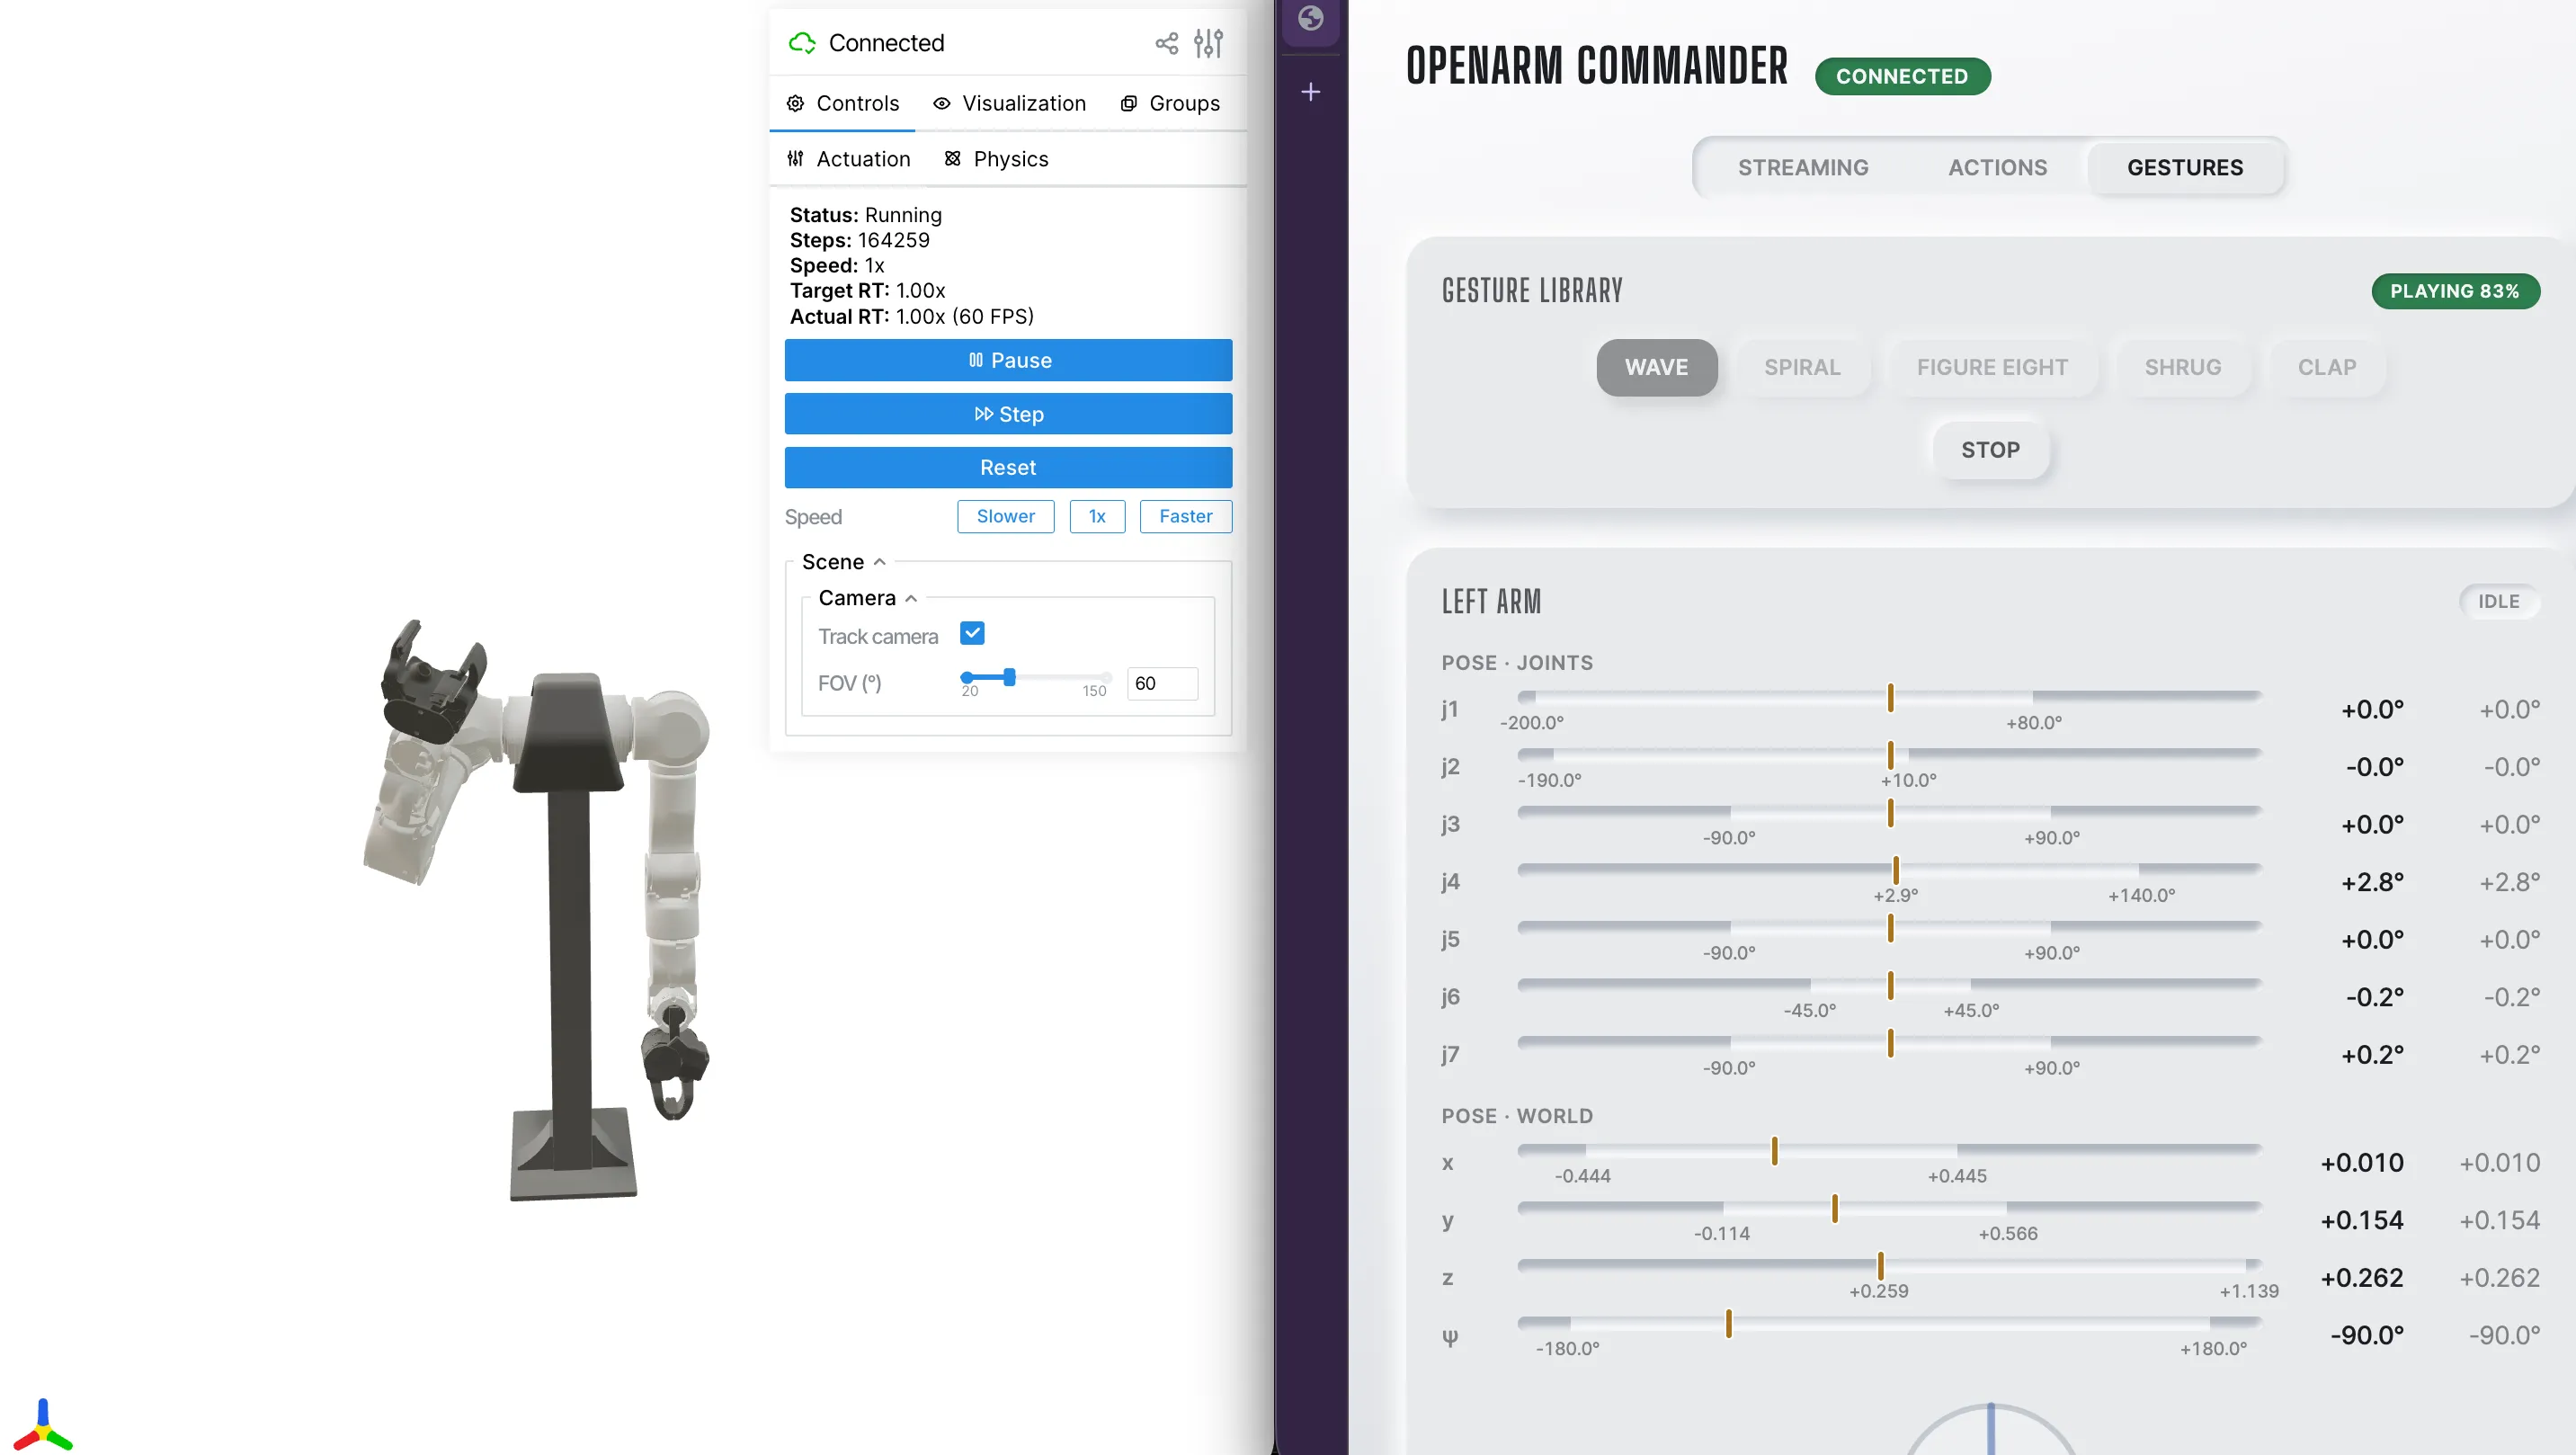Open the Controls tab
Viewport: 2576px width, 1455px height.
[x=842, y=103]
